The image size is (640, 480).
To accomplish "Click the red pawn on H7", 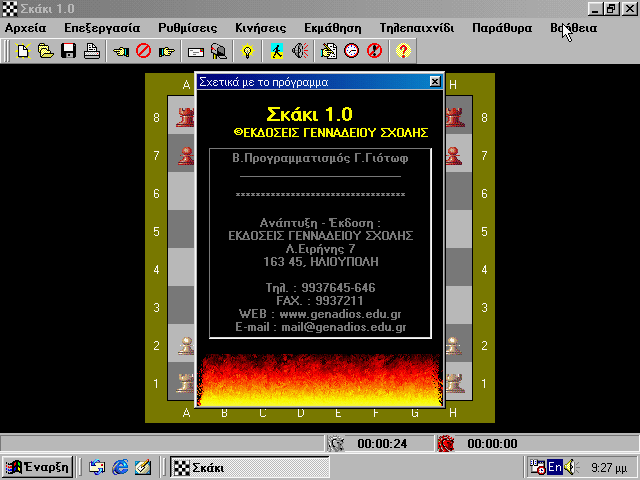I will point(454,156).
